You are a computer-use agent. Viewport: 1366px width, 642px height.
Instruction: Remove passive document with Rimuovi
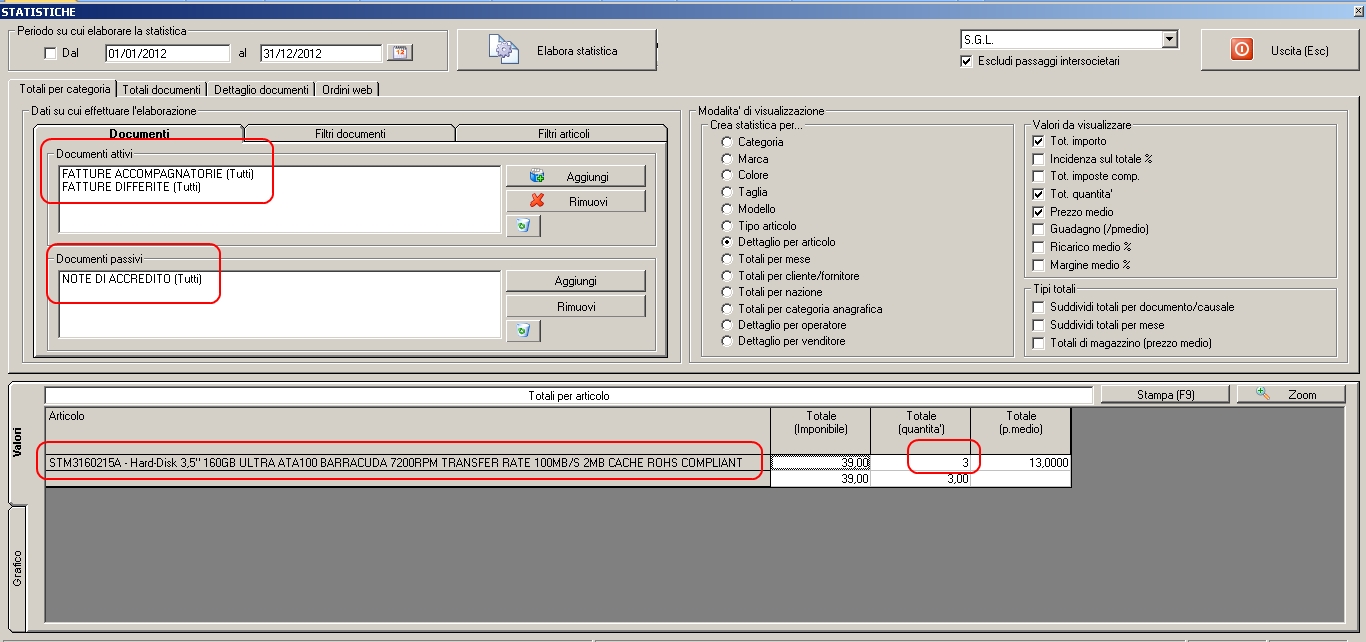point(576,306)
